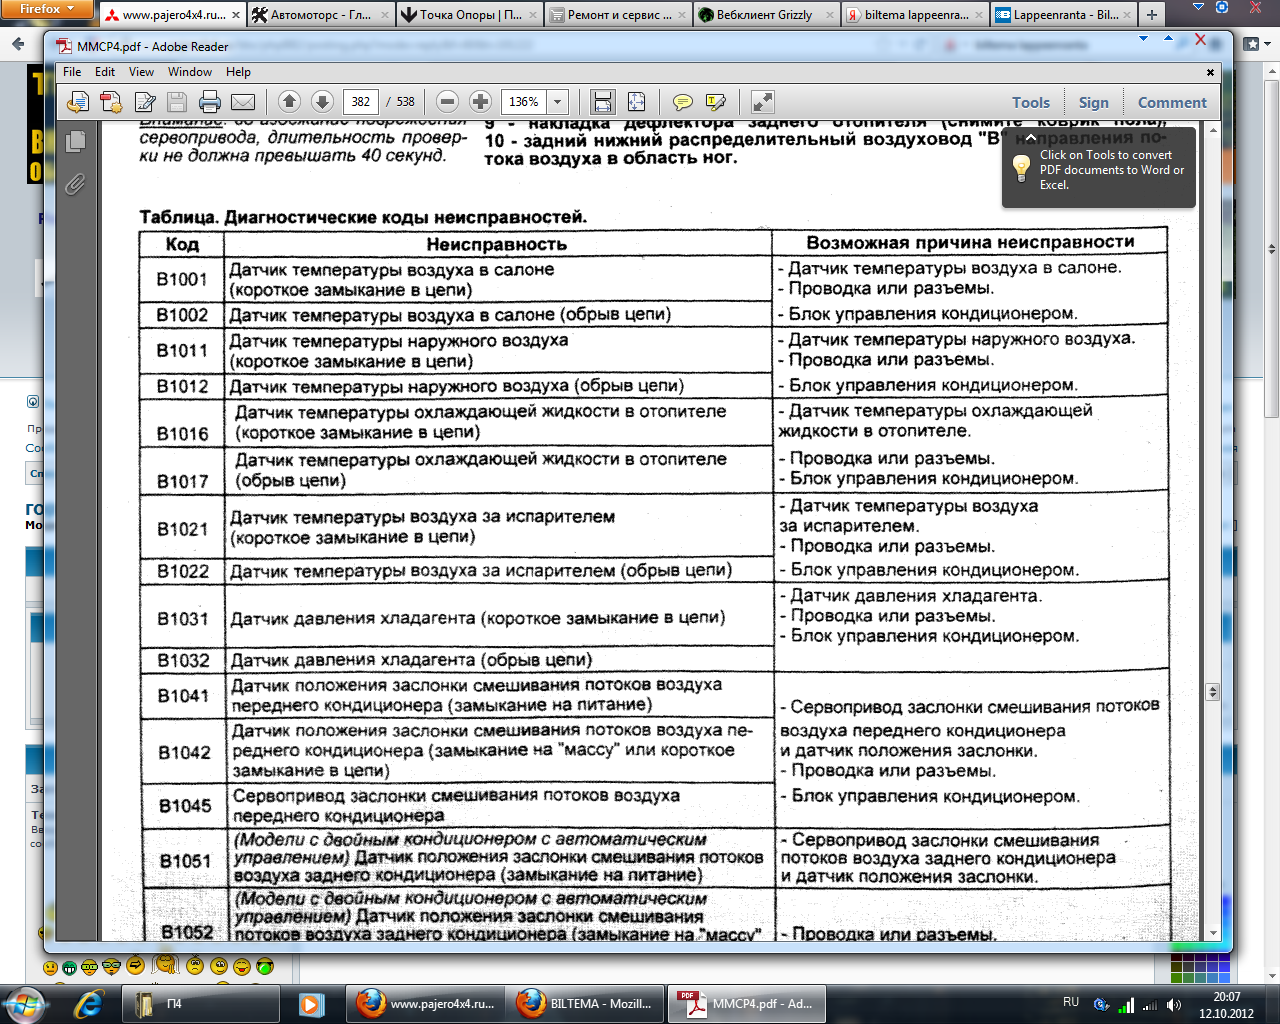Zoom in with the plus button
Image resolution: width=1280 pixels, height=1024 pixels.
coord(480,101)
